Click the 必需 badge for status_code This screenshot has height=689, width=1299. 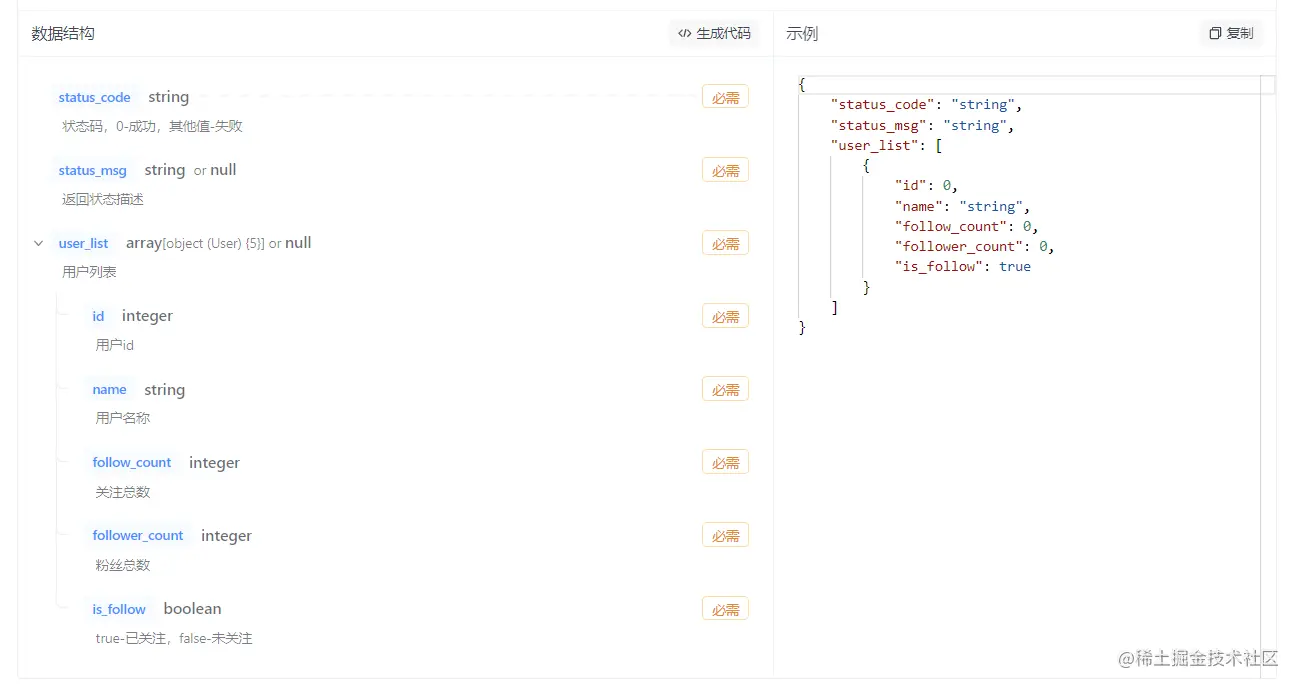[725, 97]
